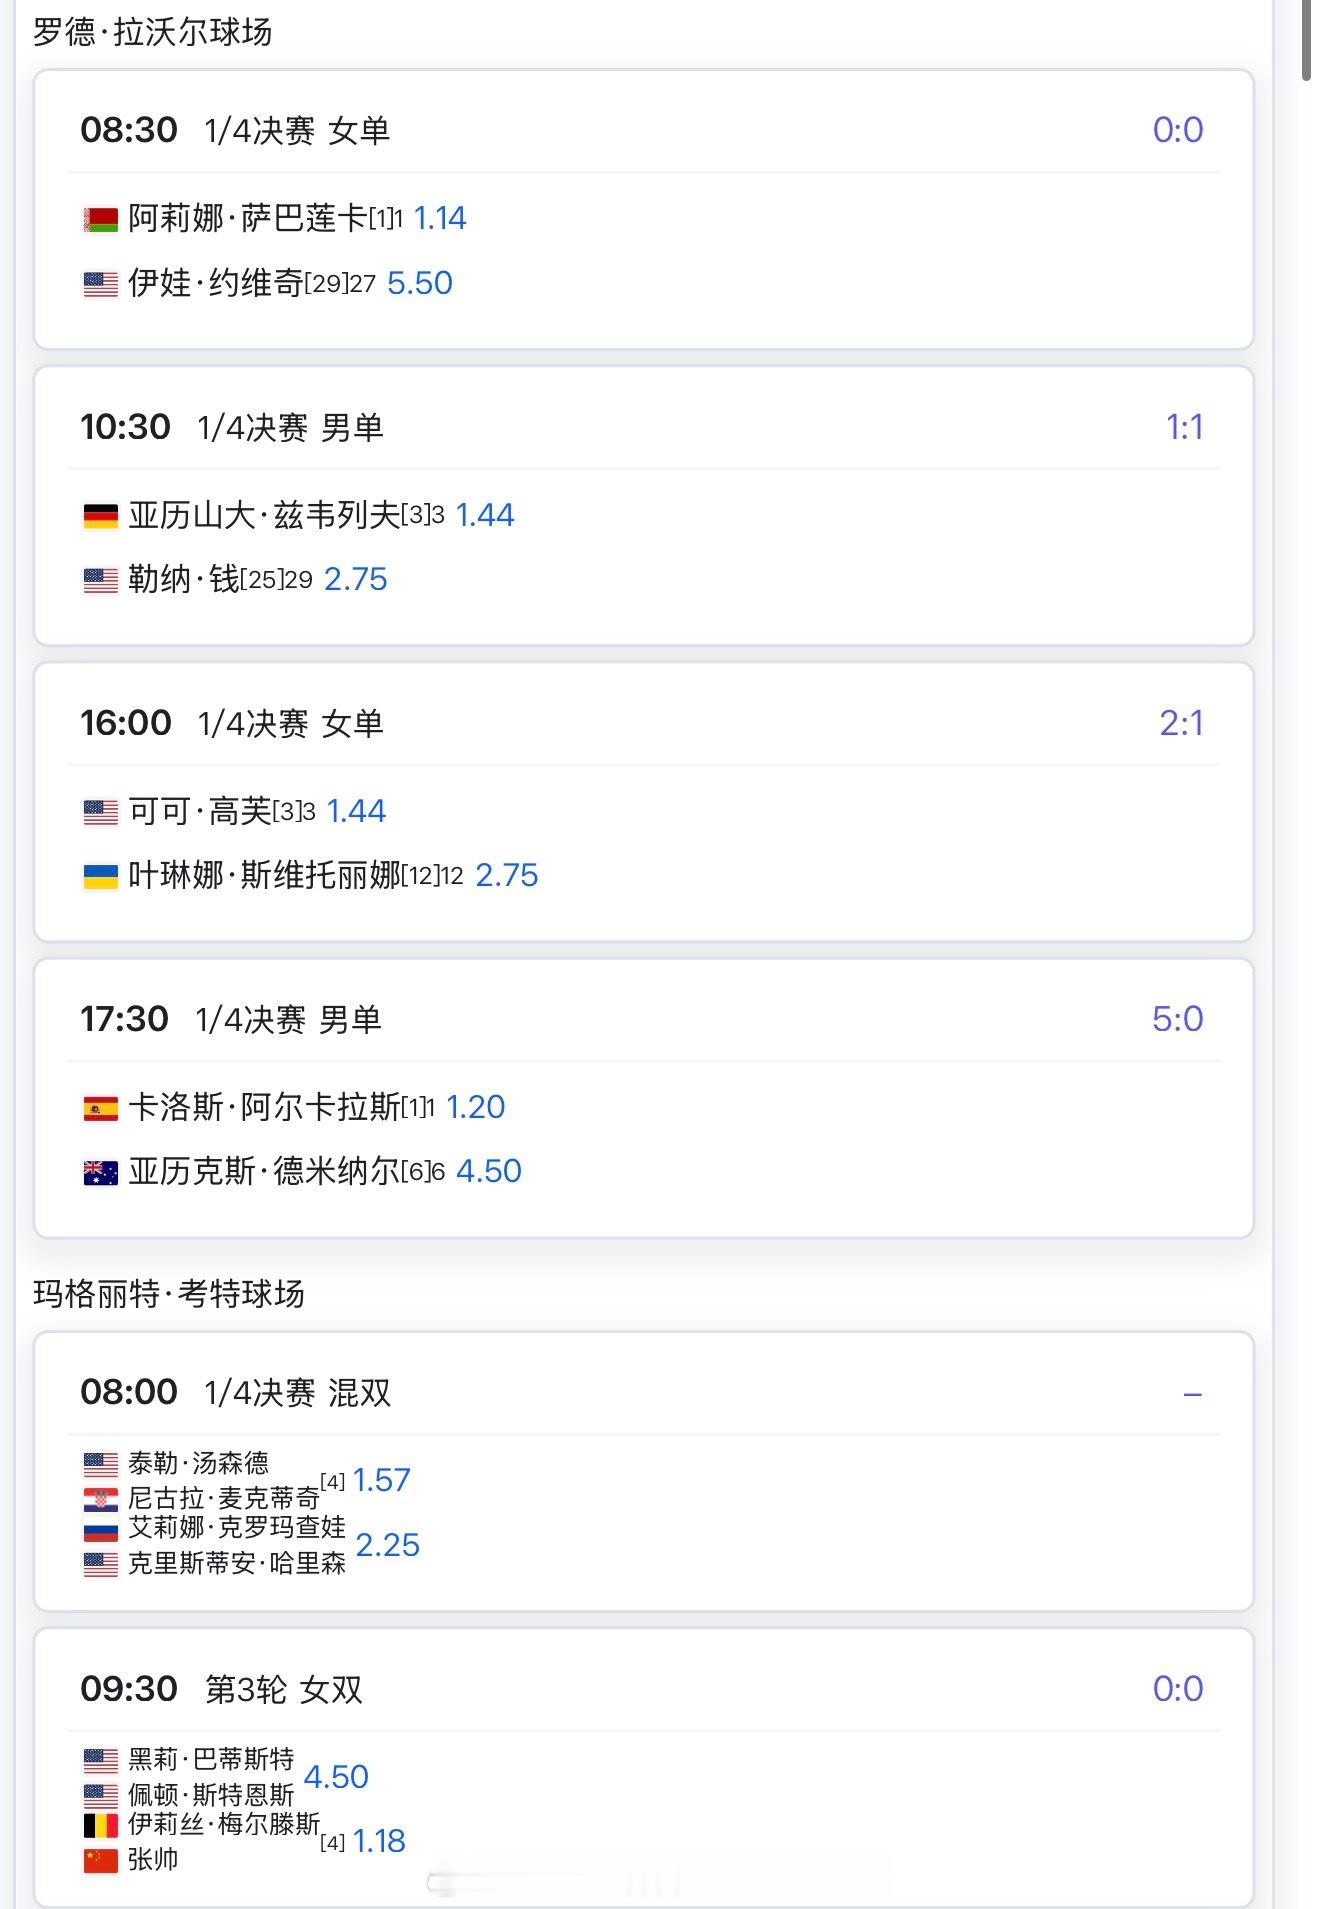Open the 2:1 score of 16:00 match
The image size is (1320, 1909).
coord(1181,723)
